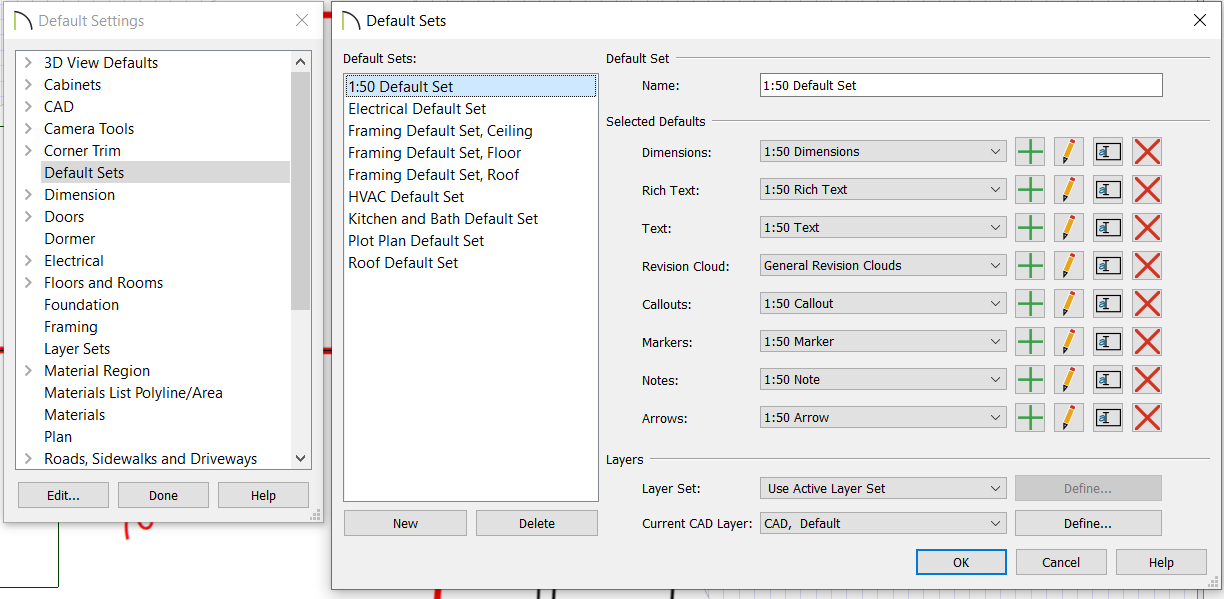This screenshot has width=1224, height=599.
Task: Click the pencil edit icon for Rich Text
Action: coord(1069,190)
